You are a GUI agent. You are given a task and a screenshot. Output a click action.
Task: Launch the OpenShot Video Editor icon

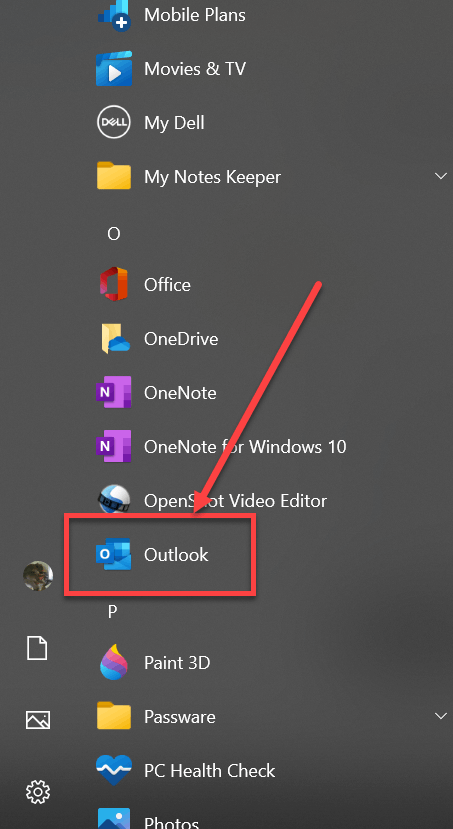114,500
